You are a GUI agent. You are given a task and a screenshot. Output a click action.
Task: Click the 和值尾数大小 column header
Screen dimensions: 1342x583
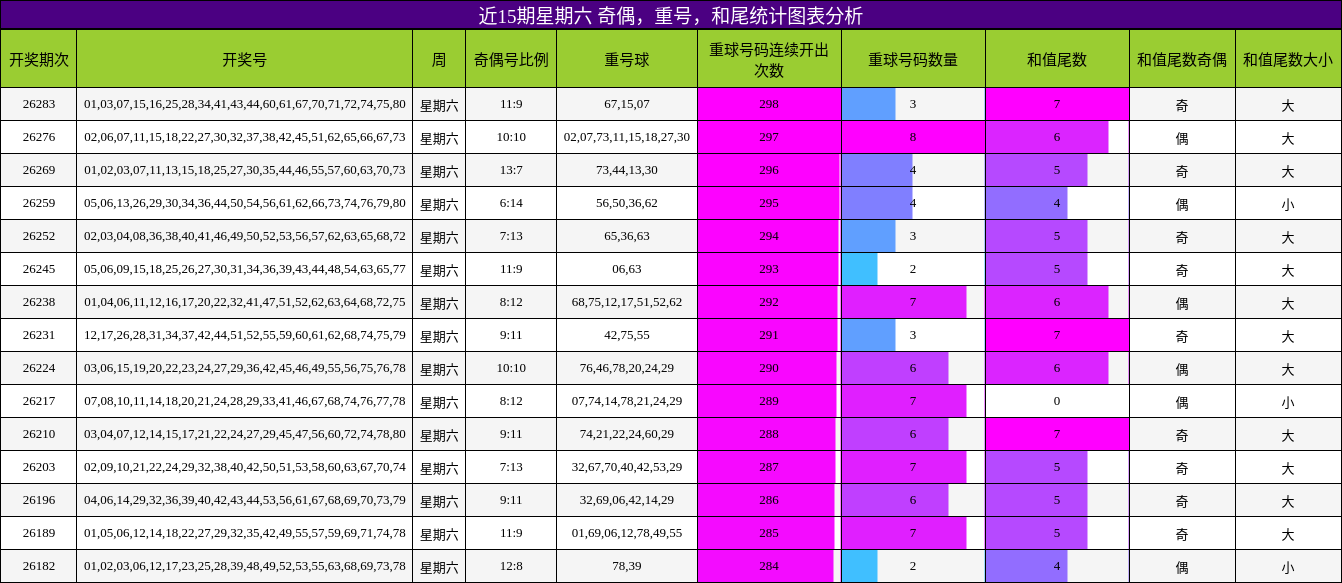coord(1288,59)
